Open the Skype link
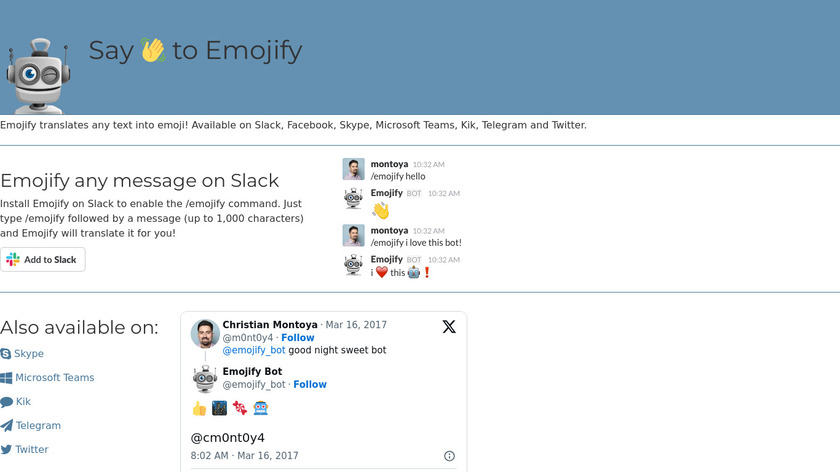 point(29,354)
